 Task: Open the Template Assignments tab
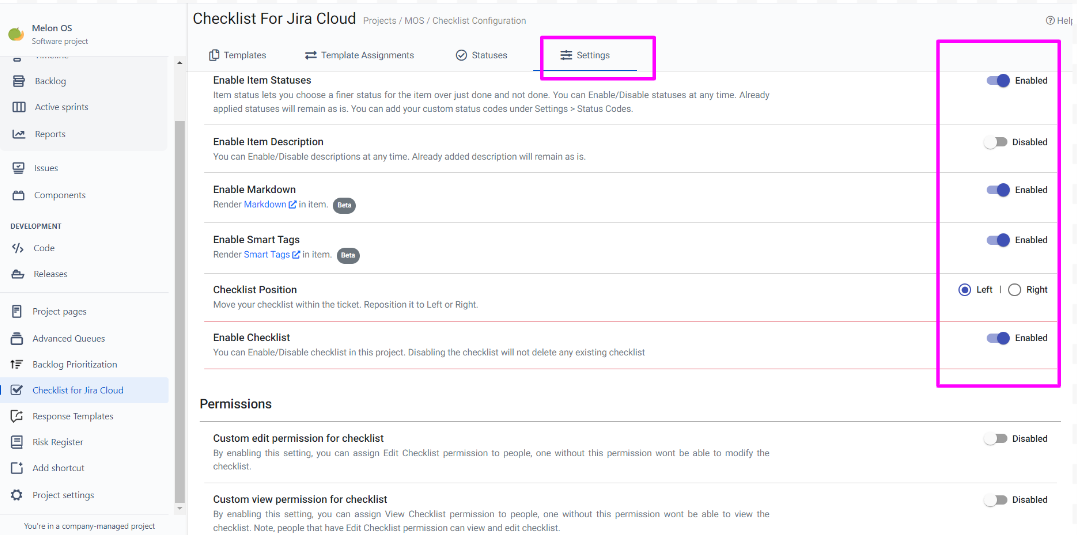359,55
